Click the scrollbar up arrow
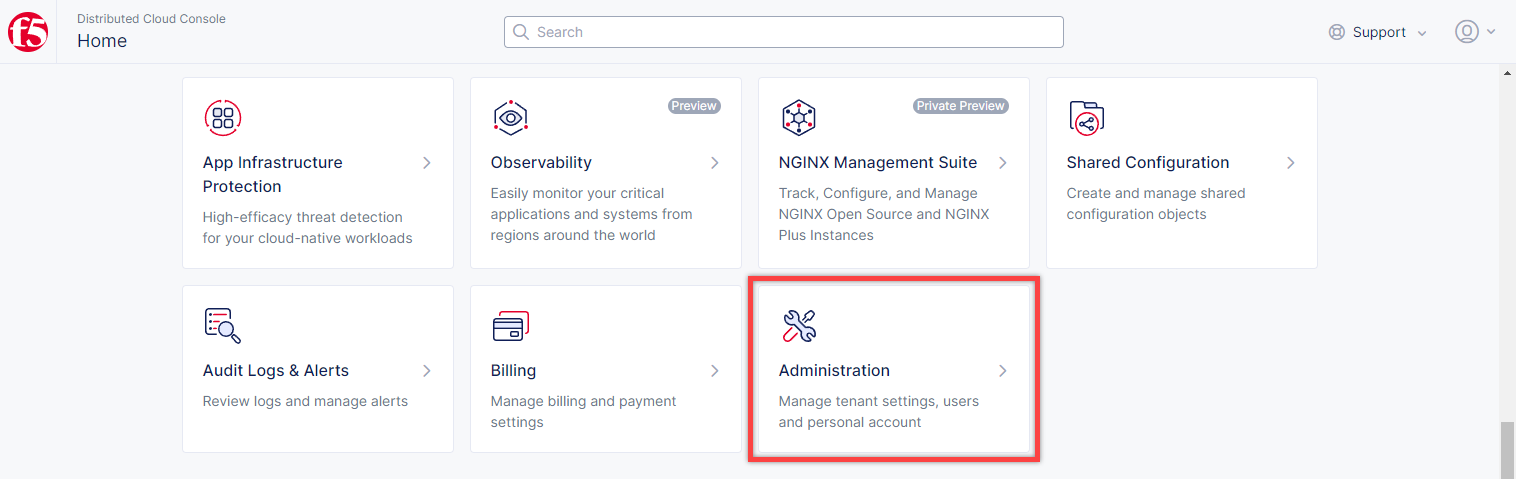1516x479 pixels. (1508, 73)
